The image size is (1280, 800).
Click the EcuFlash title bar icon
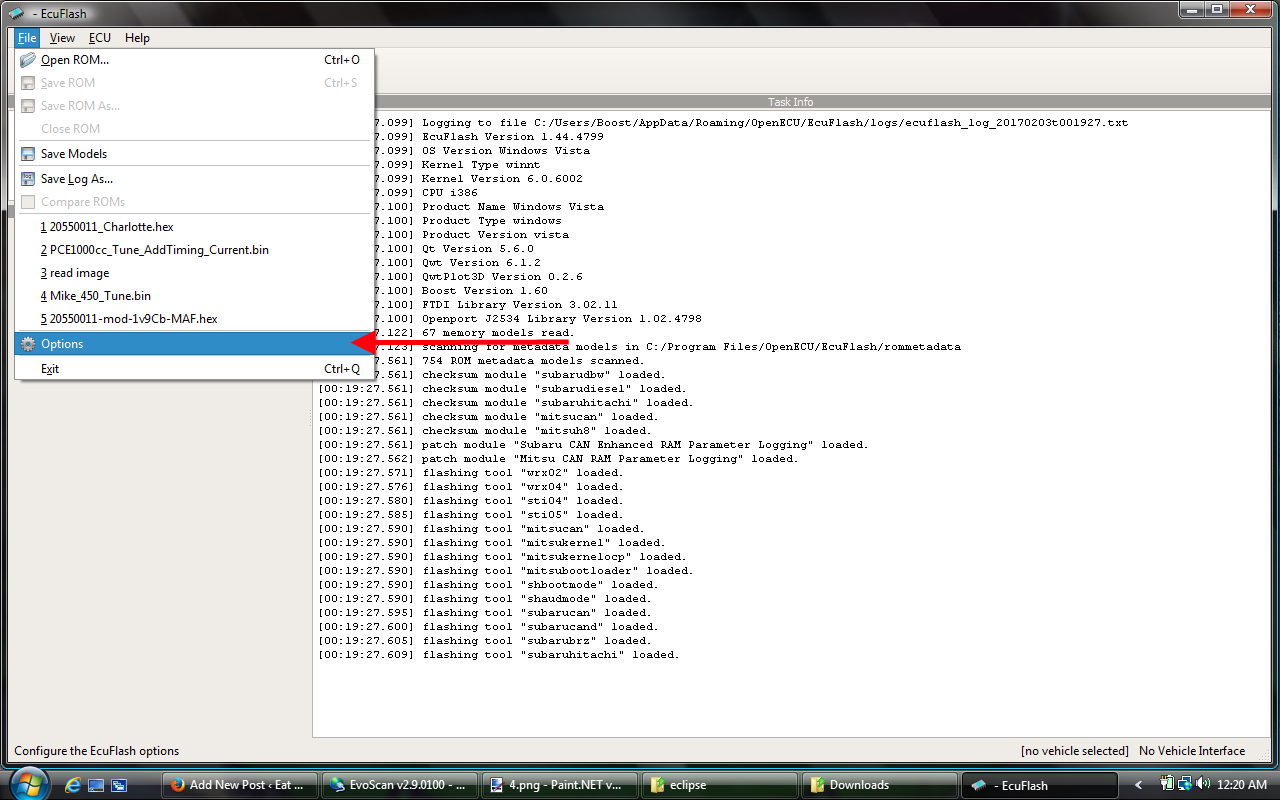tap(15, 13)
